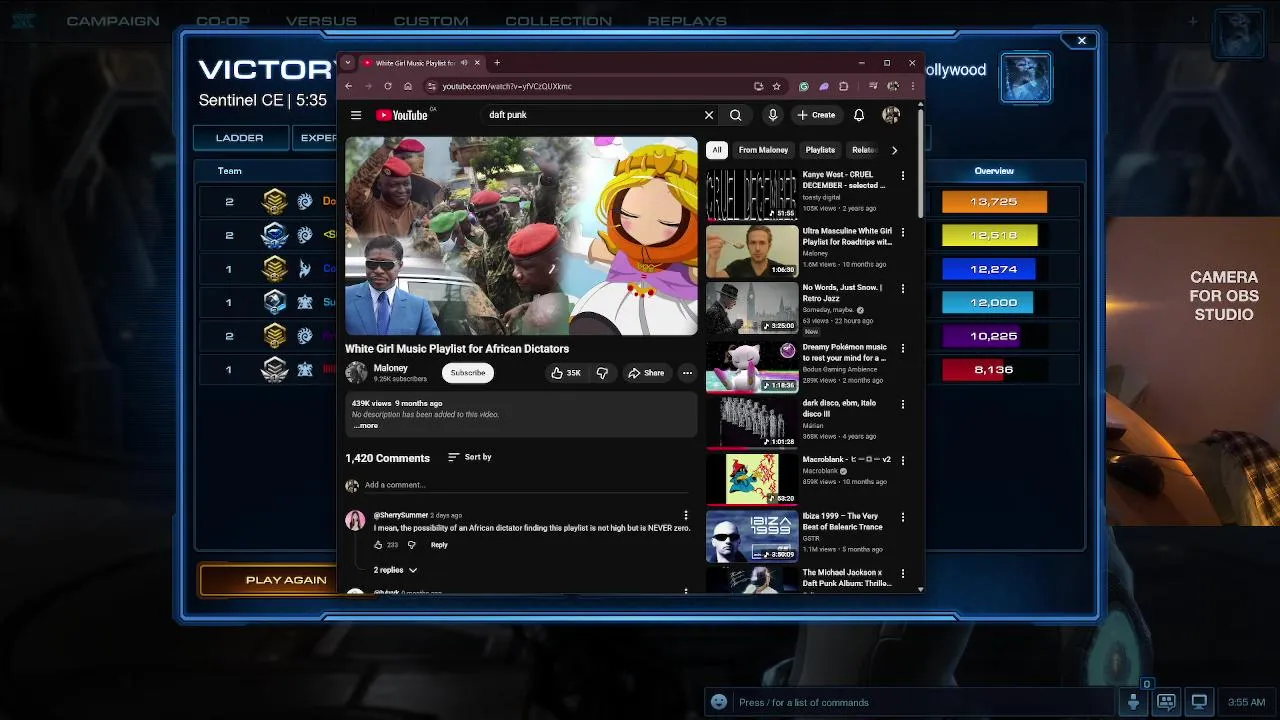This screenshot has height=720, width=1280.
Task: Like the video with 35K likes
Action: click(566, 373)
